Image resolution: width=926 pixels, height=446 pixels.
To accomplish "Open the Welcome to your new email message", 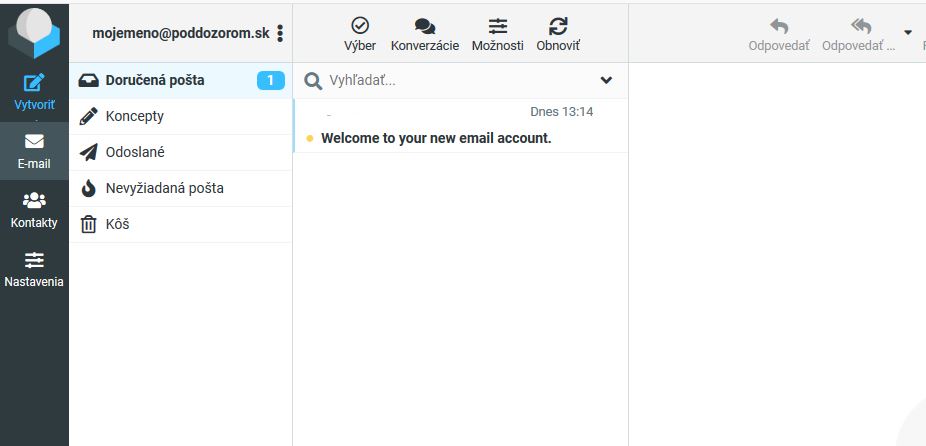I will click(x=436, y=138).
